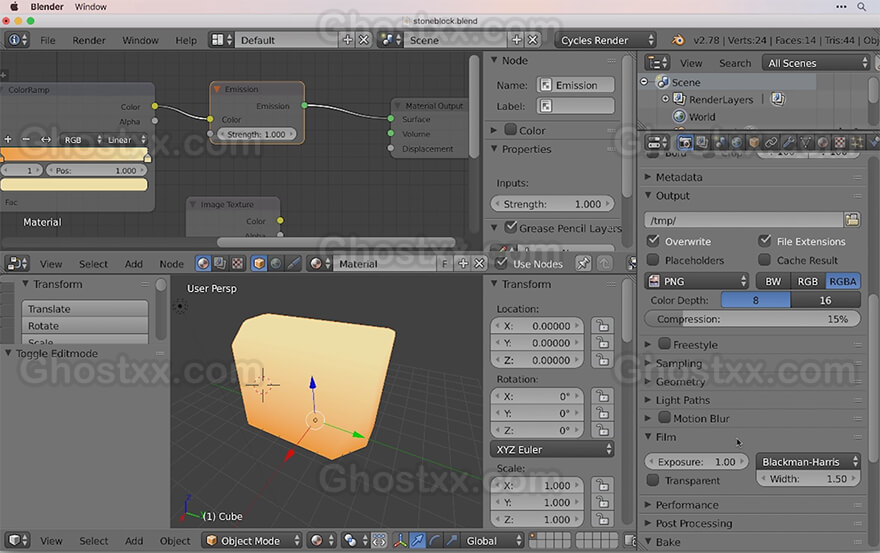This screenshot has width=880, height=553.
Task: Click the Rotate button in the tool shelf
Action: tap(85, 326)
